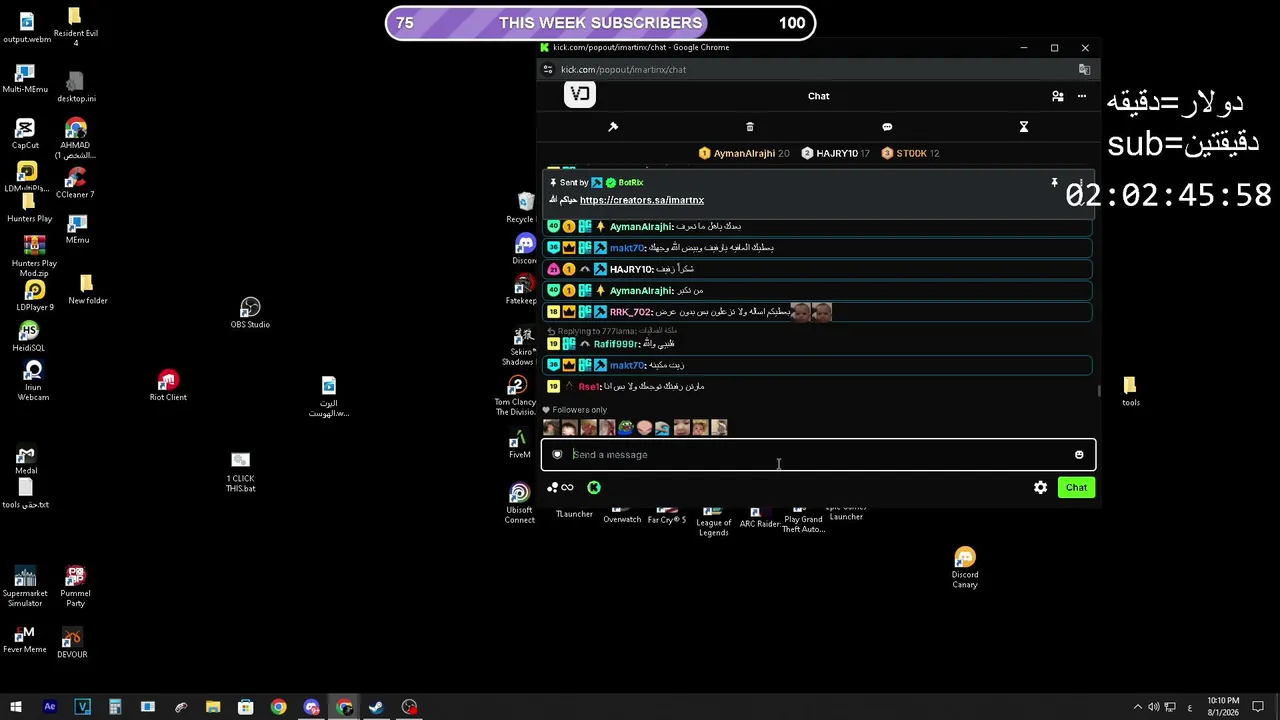Select the 1 CLICK THIS.bat file

coord(240,472)
